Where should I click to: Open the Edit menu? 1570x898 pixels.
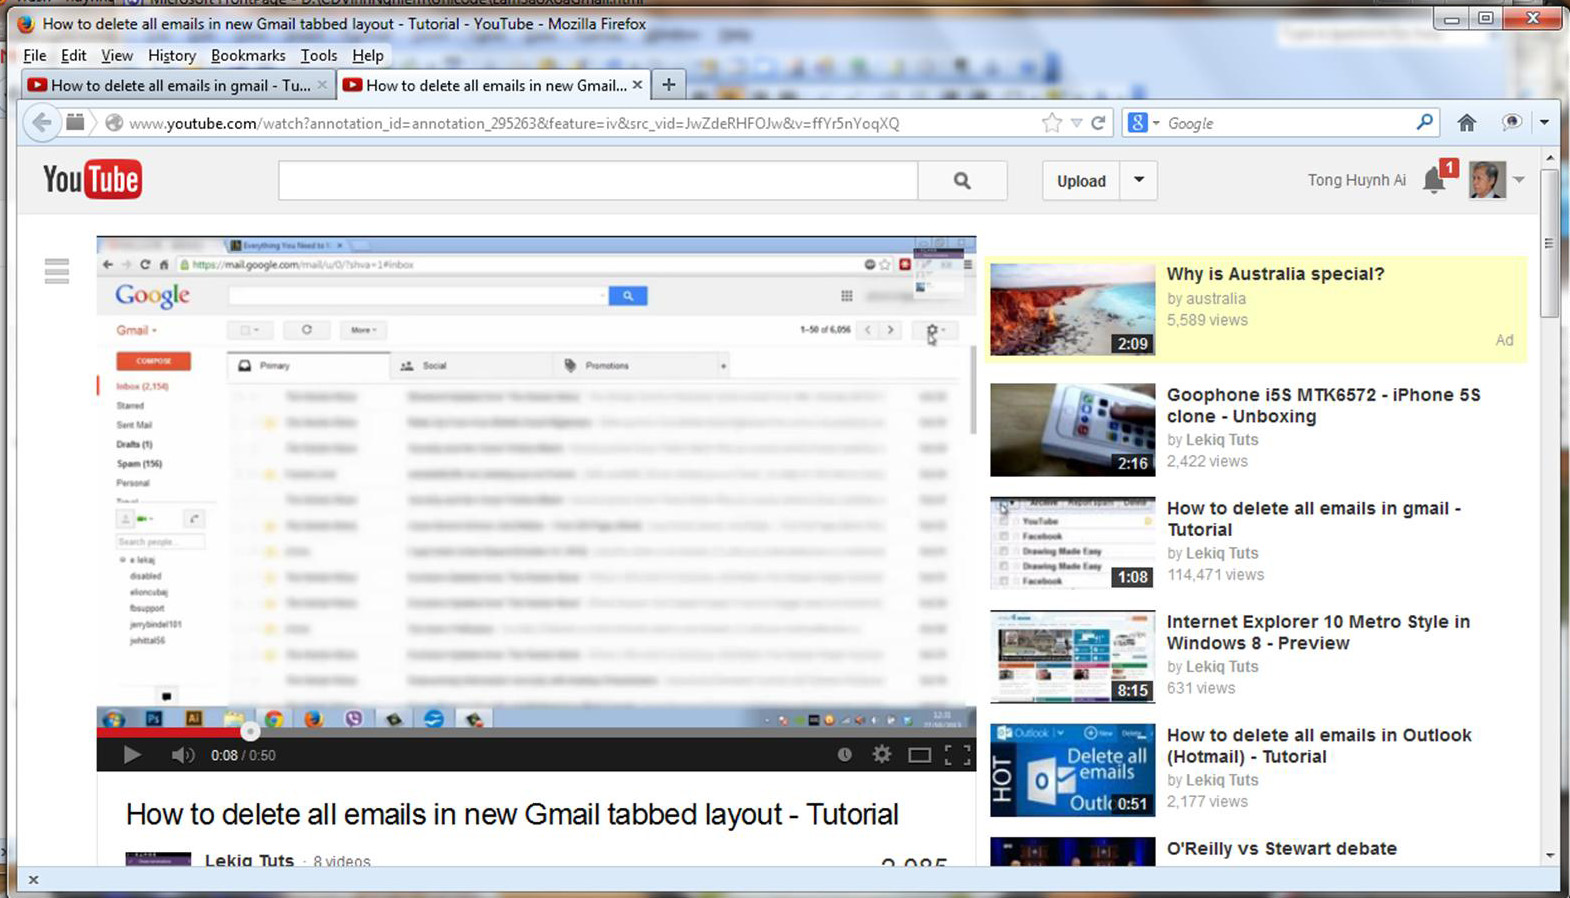pyautogui.click(x=74, y=56)
